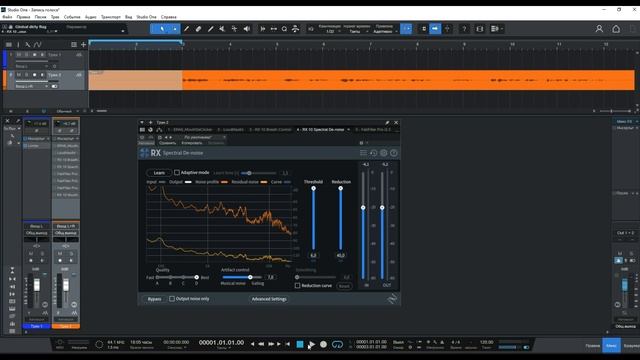Click the Bypass button
The image size is (640, 360).
click(x=154, y=299)
